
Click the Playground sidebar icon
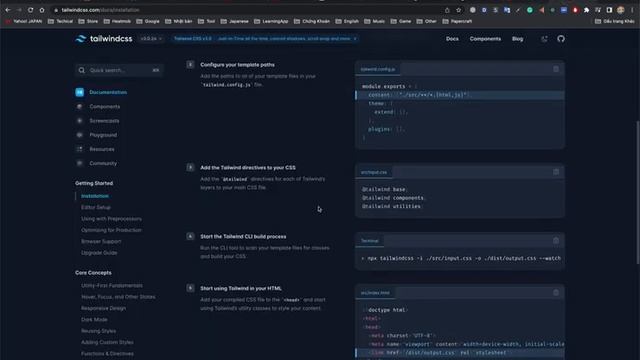pyautogui.click(x=80, y=135)
